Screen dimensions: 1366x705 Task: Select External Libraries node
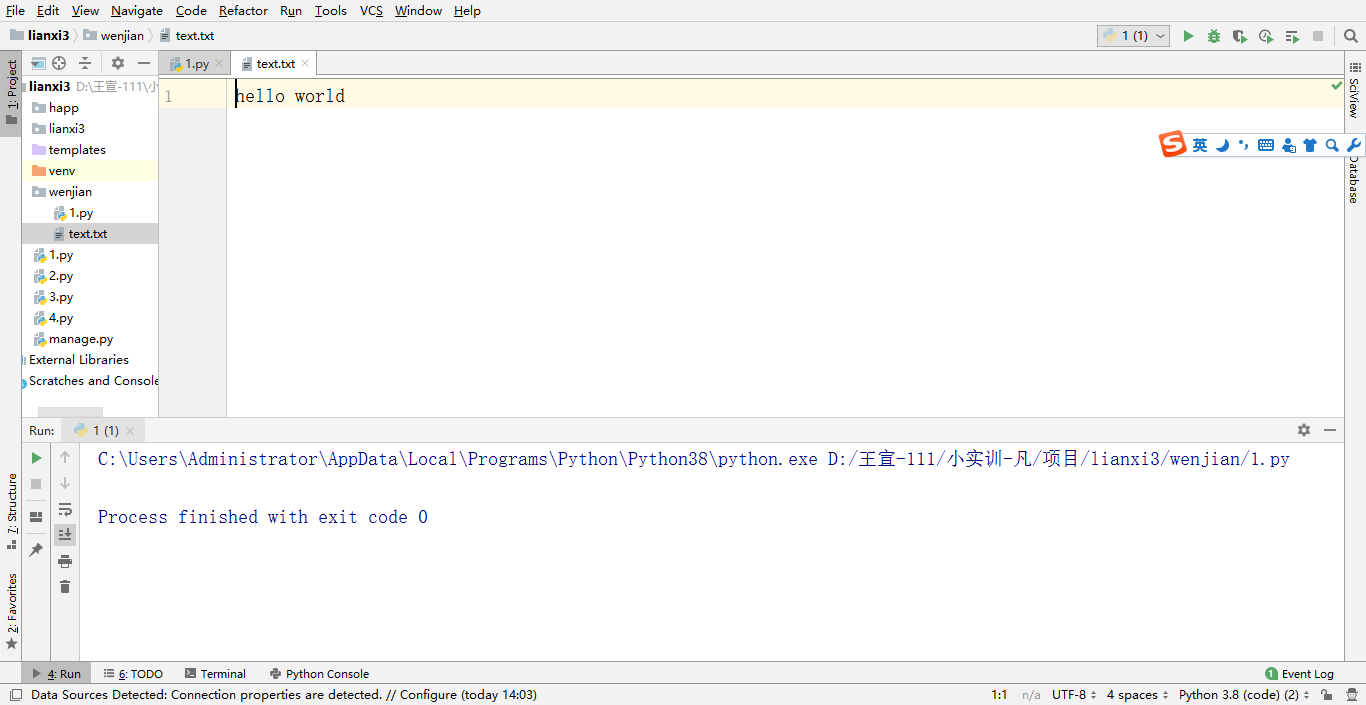click(x=79, y=360)
